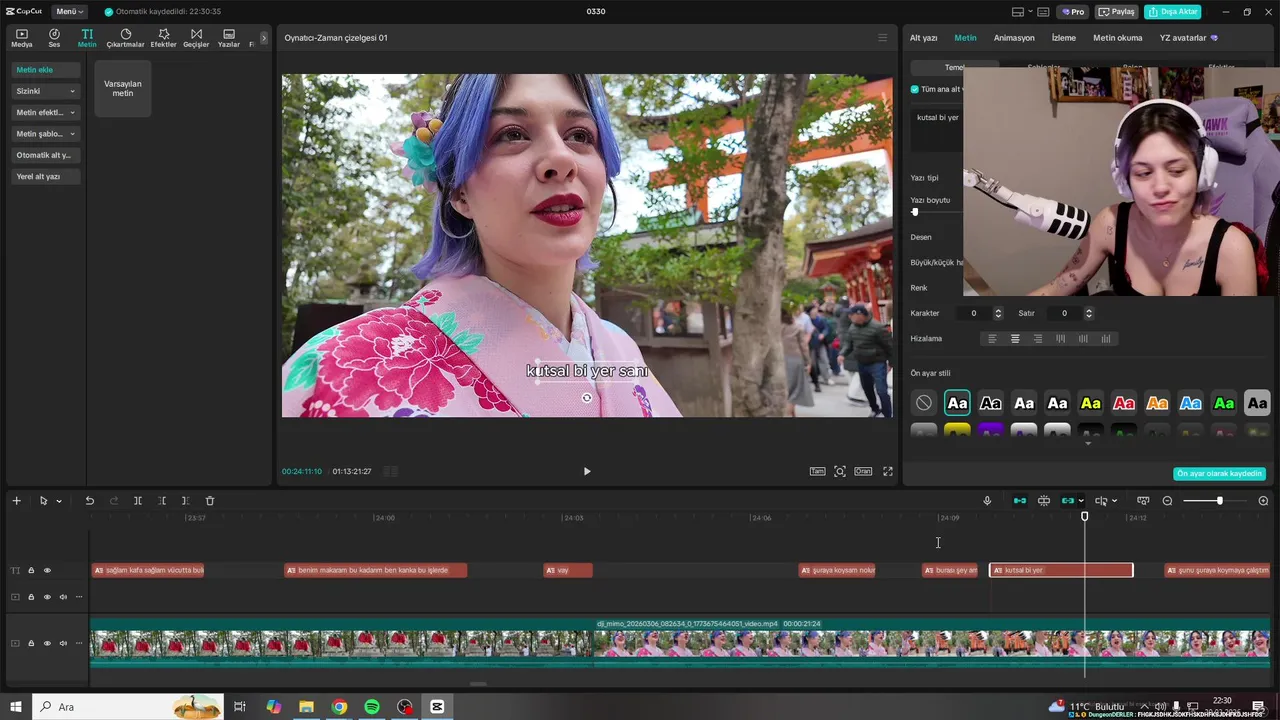The width and height of the screenshot is (1280, 720).
Task: Choose the no-style preset icon
Action: pyautogui.click(x=924, y=403)
